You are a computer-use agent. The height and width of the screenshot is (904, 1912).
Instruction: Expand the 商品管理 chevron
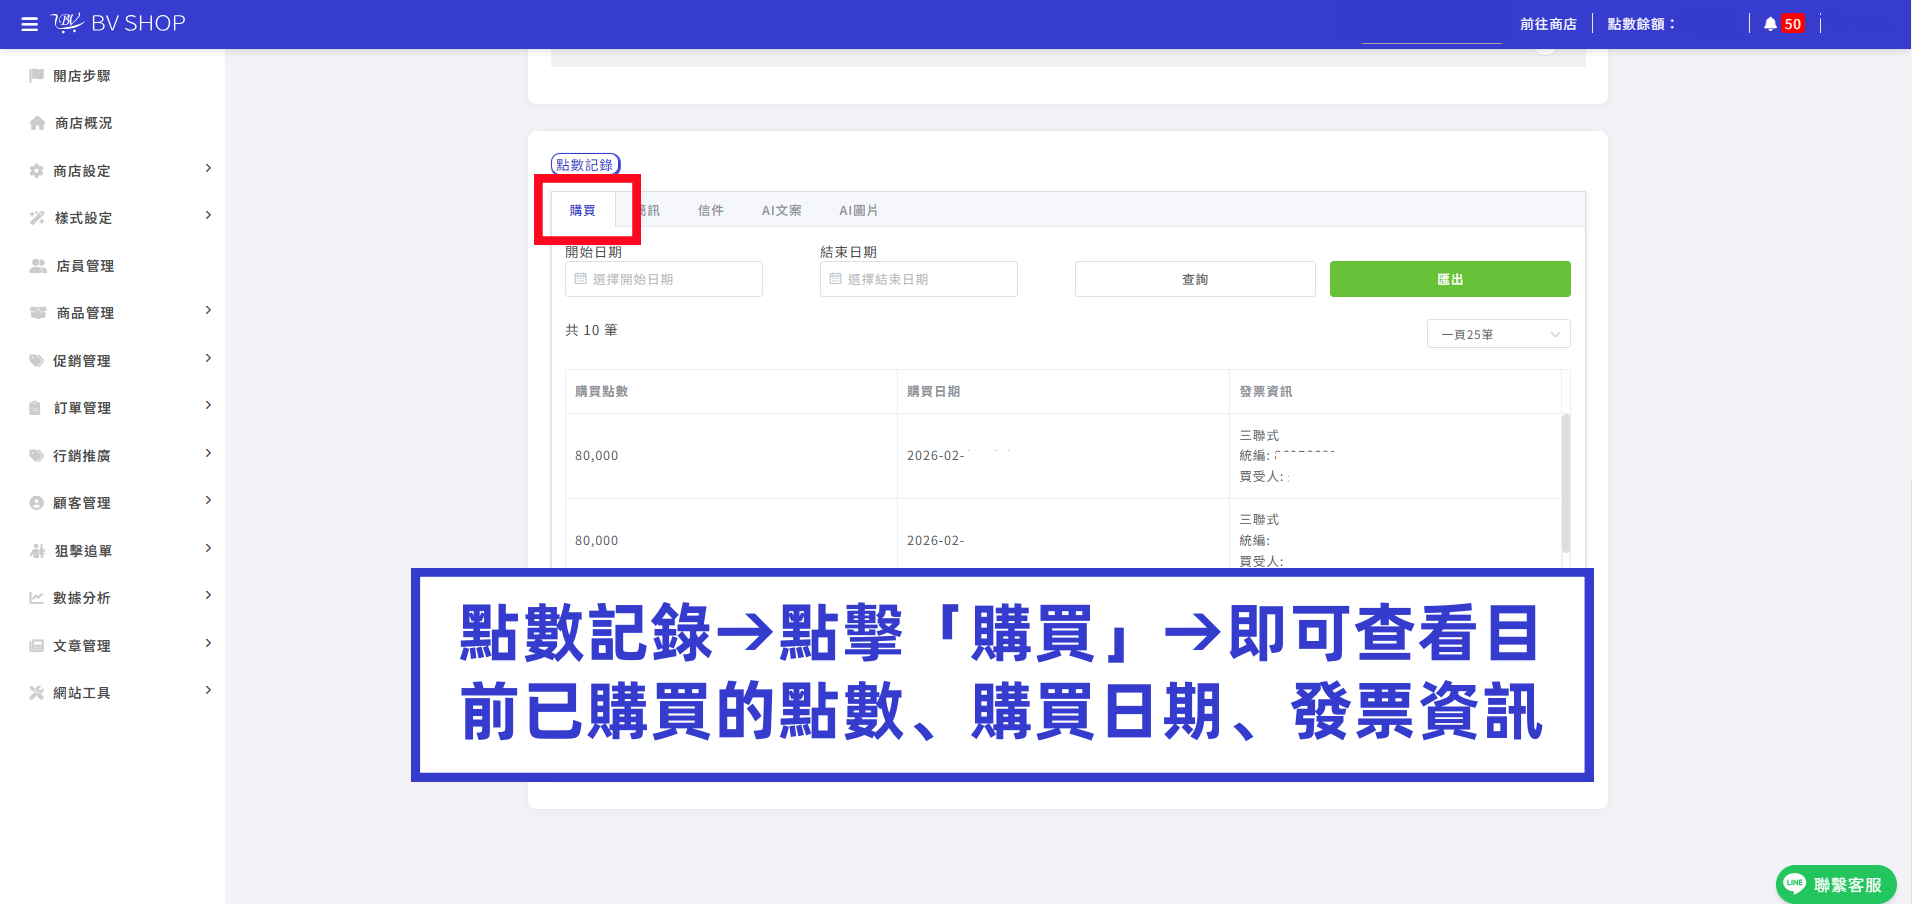[208, 310]
